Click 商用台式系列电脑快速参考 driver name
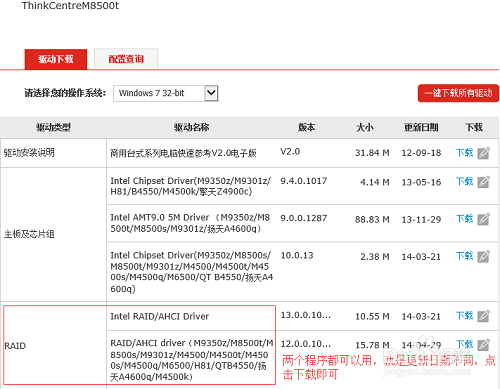Image resolution: width=500 pixels, height=389 pixels. pyautogui.click(x=183, y=153)
